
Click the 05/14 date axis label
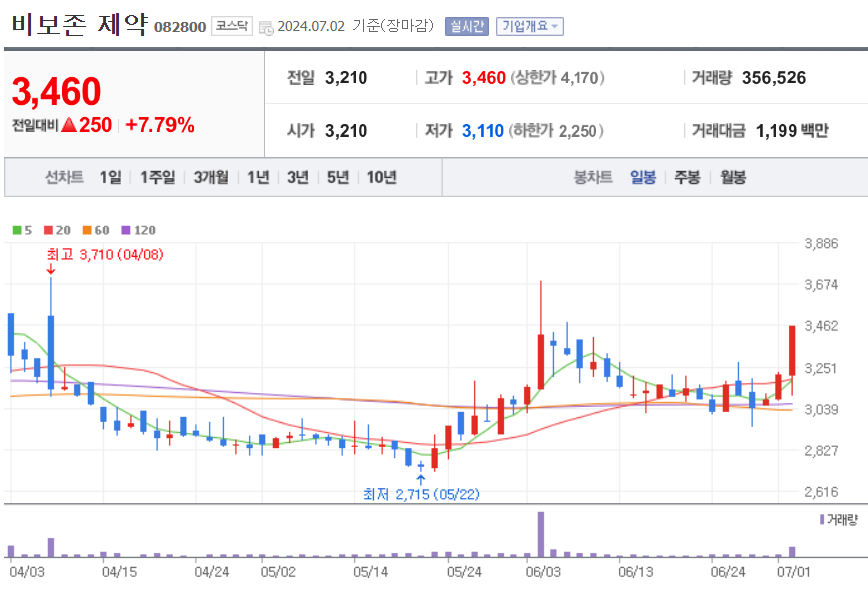point(371,572)
